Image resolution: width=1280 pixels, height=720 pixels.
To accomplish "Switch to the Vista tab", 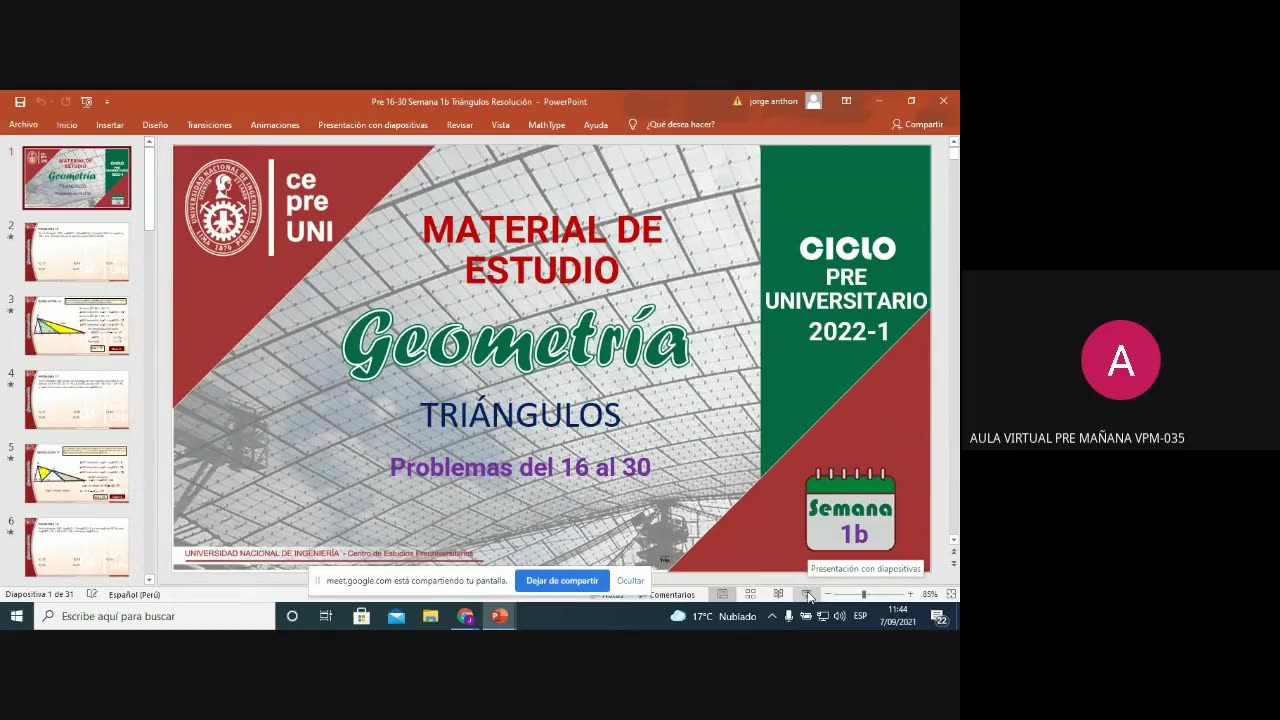I will coord(501,125).
